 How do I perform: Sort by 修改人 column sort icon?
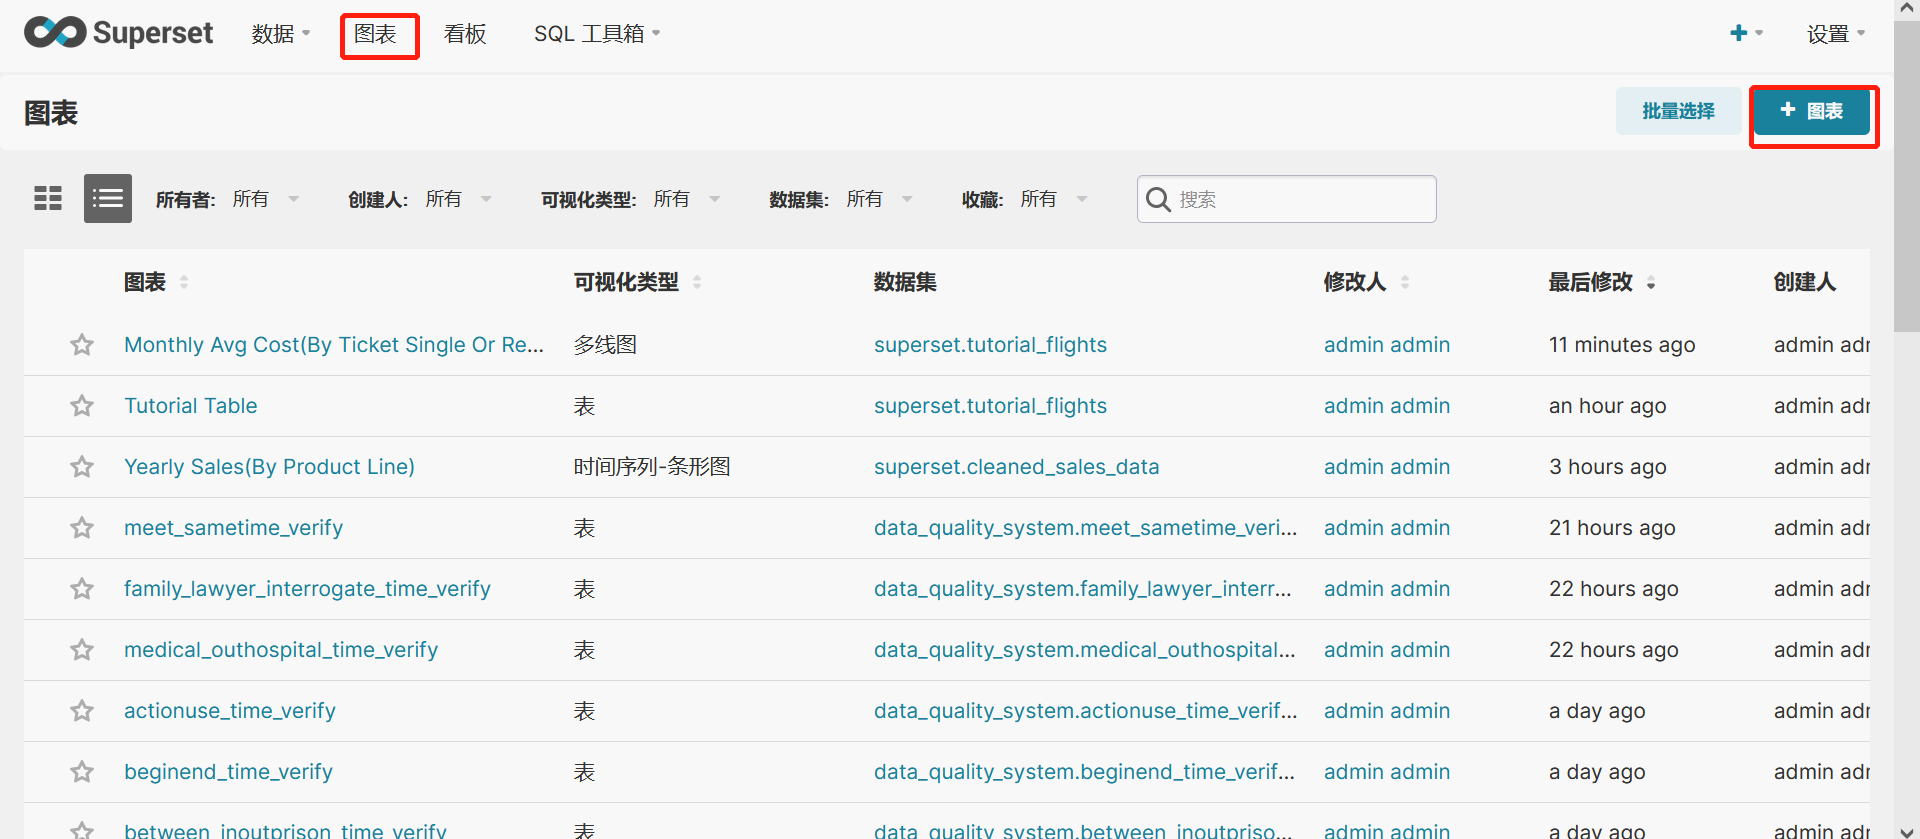click(1405, 283)
